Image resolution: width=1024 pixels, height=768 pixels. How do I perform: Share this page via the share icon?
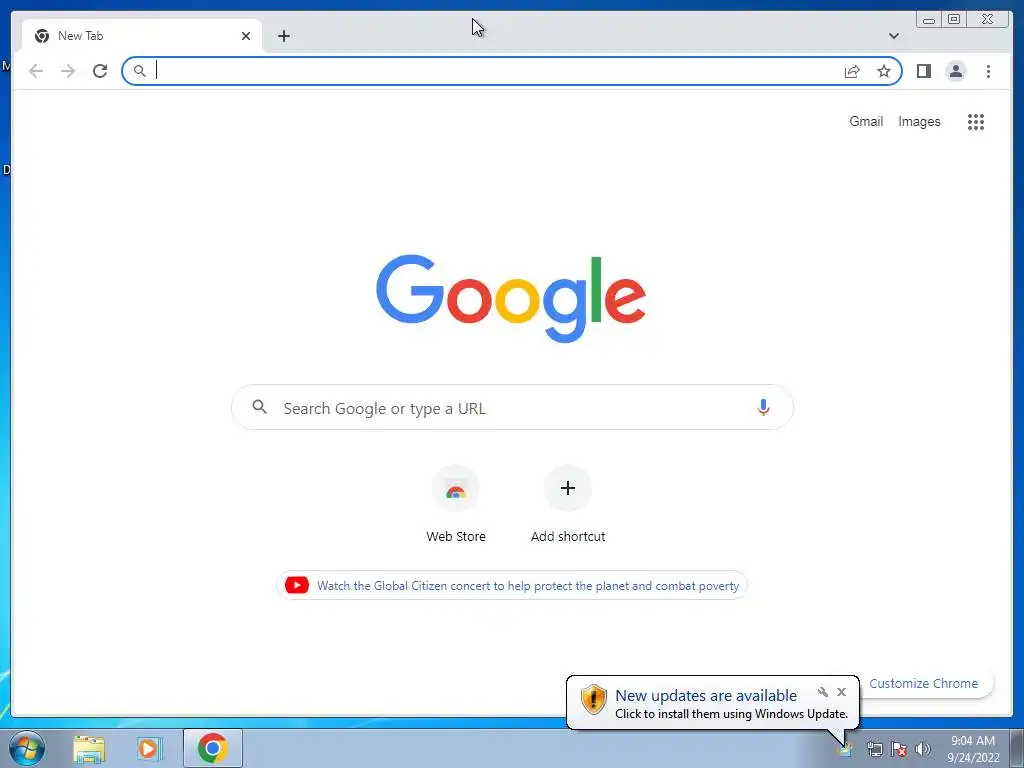852,71
